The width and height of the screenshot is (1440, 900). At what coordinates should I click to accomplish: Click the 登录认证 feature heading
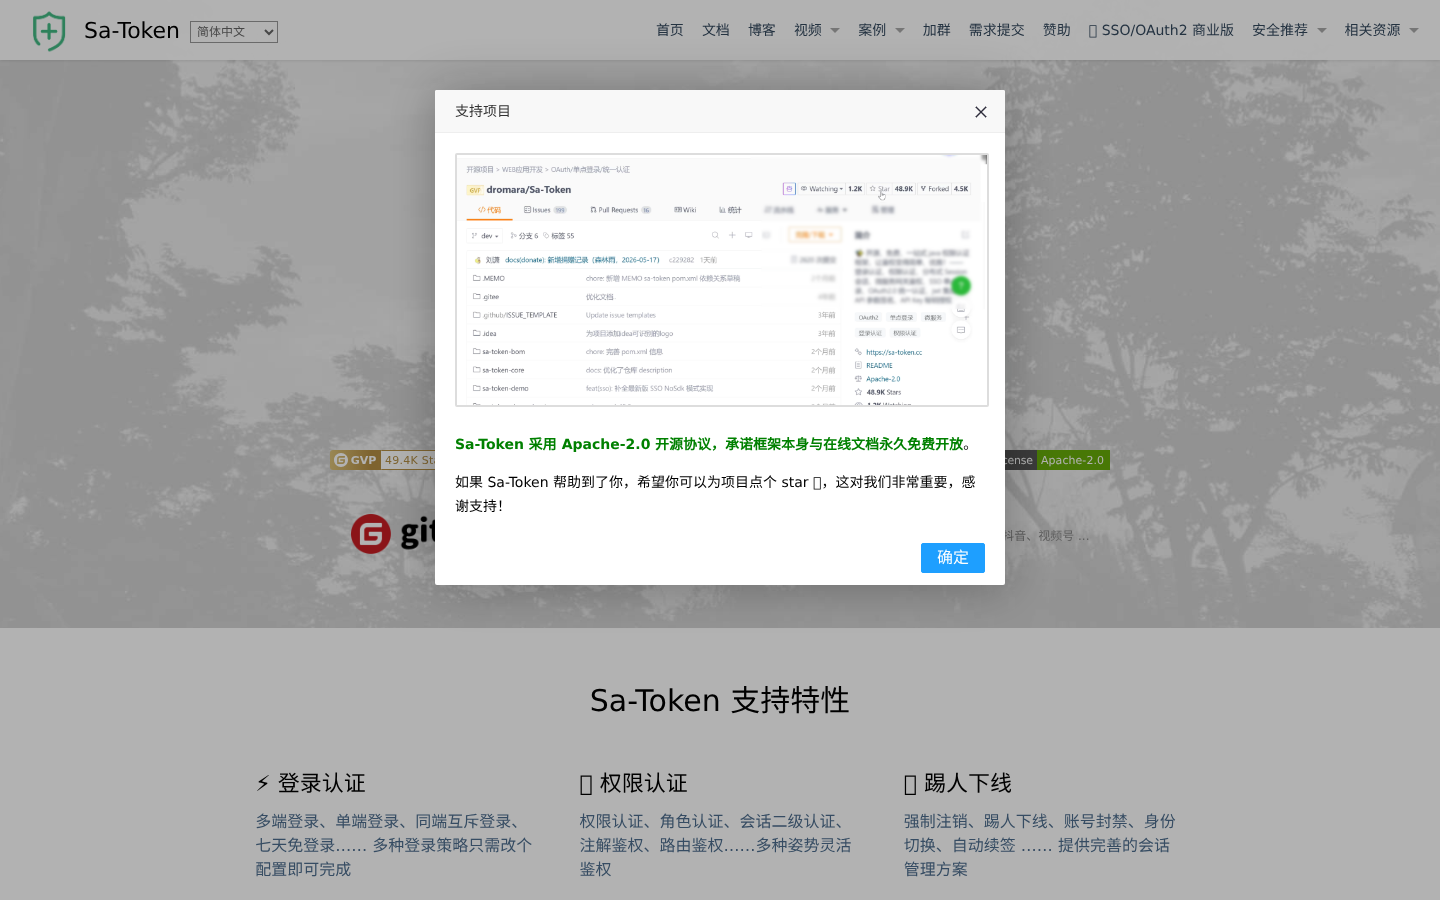click(x=311, y=783)
